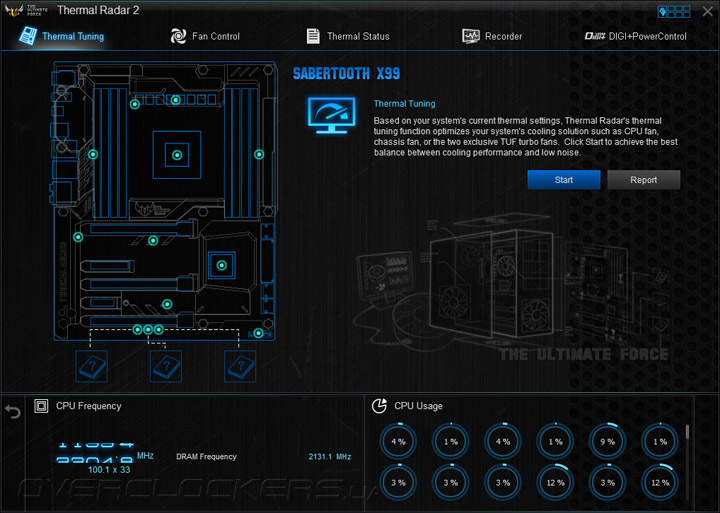Select the sensor near lower PCIe slots
This screenshot has height=513, width=720.
coord(167,304)
